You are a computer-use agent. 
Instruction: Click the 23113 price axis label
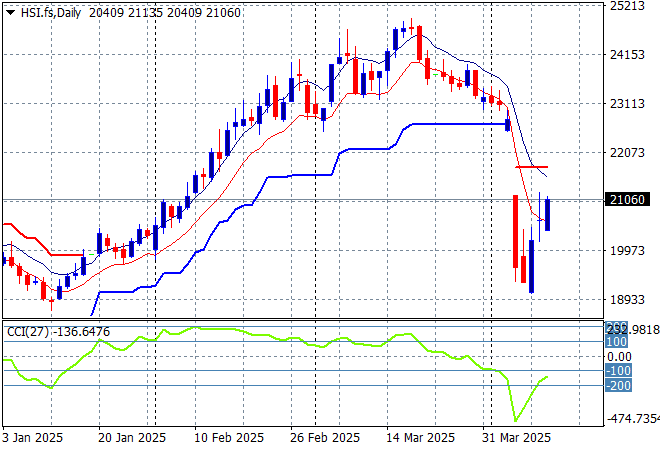point(627,104)
